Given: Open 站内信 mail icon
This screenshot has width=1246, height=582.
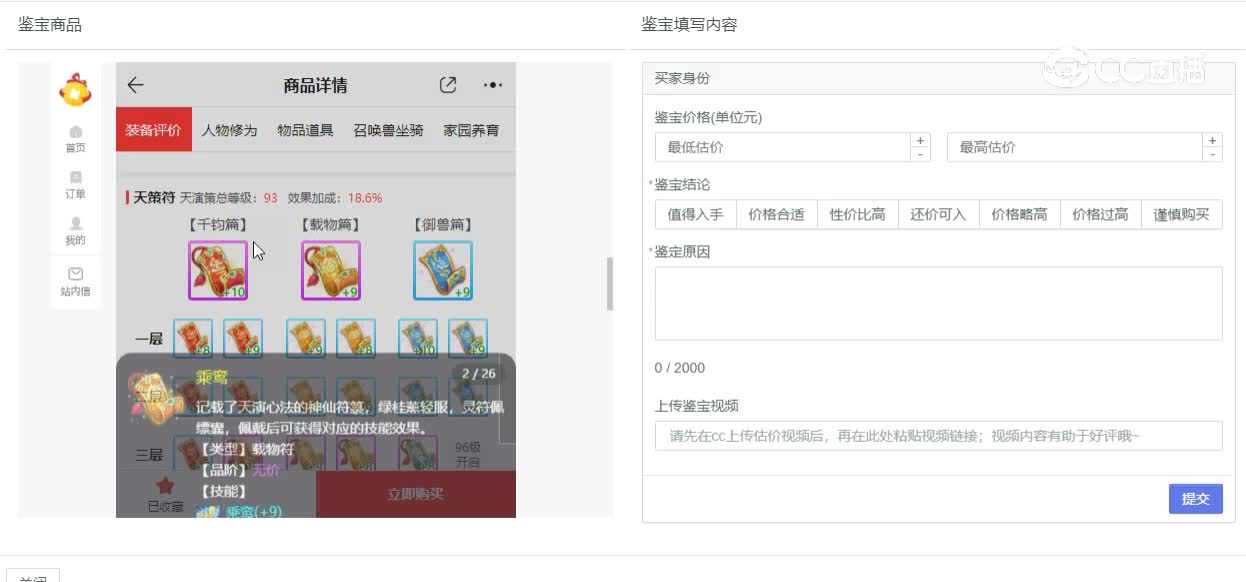Looking at the screenshot, I should click(75, 282).
